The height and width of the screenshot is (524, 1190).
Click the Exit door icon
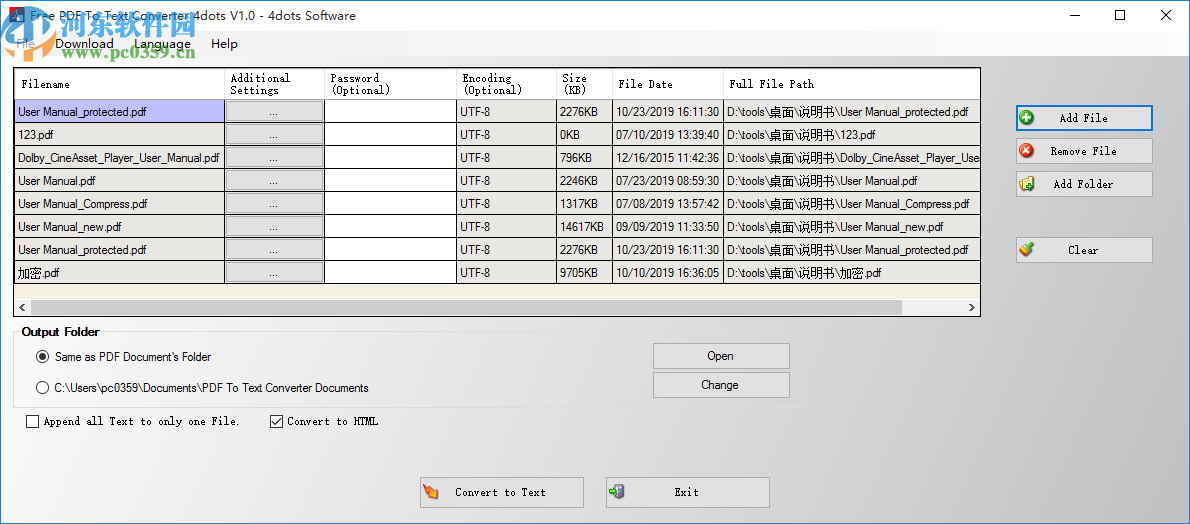pyautogui.click(x=616, y=492)
